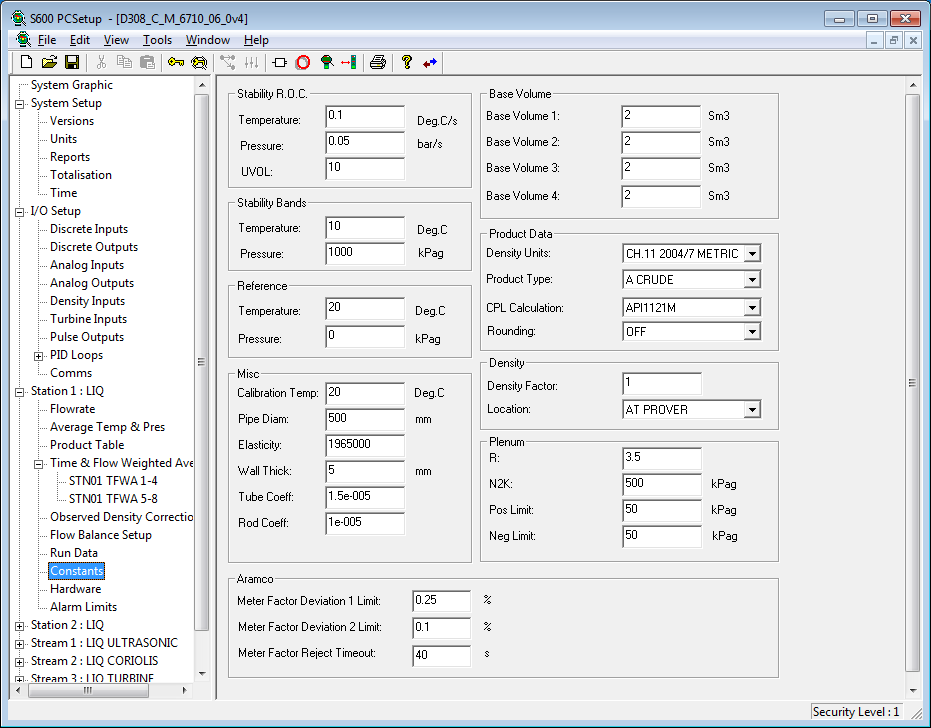
Task: Click the Stability R.O.C. Temperature field
Action: 365,116
